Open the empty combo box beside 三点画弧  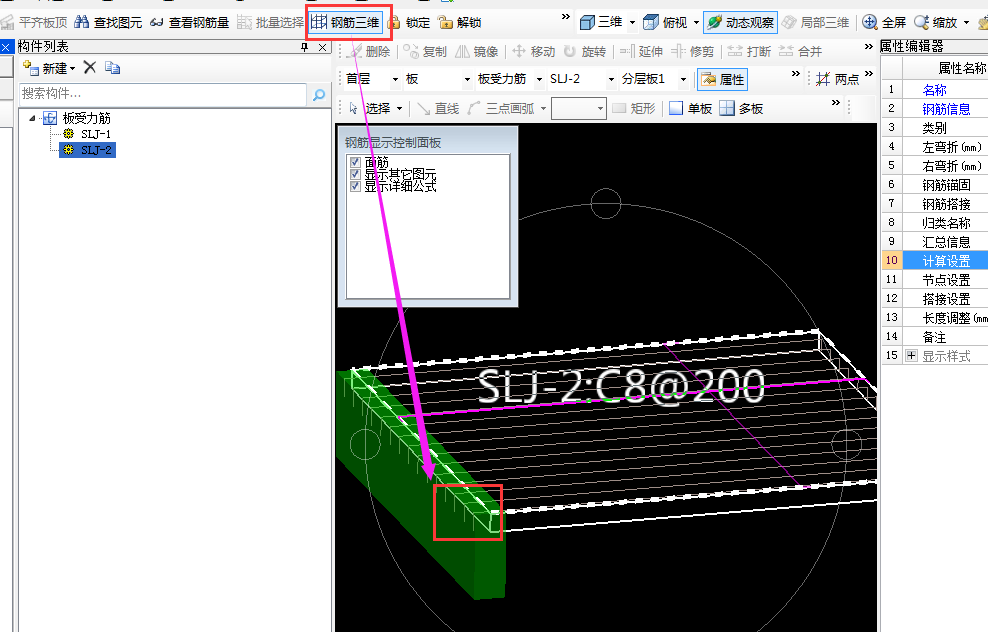tap(578, 108)
